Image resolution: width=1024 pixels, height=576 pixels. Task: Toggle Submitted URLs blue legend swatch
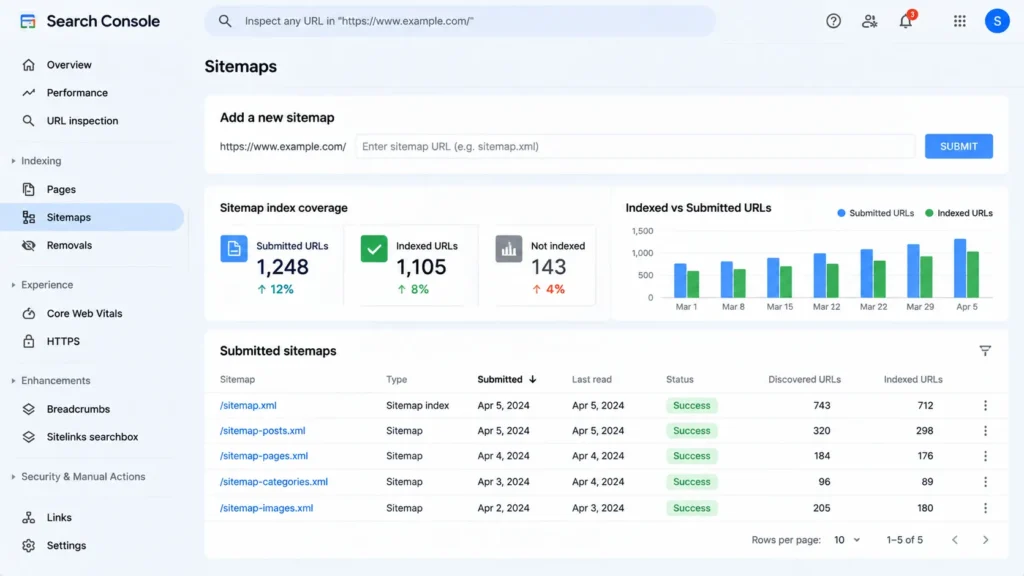coord(841,213)
